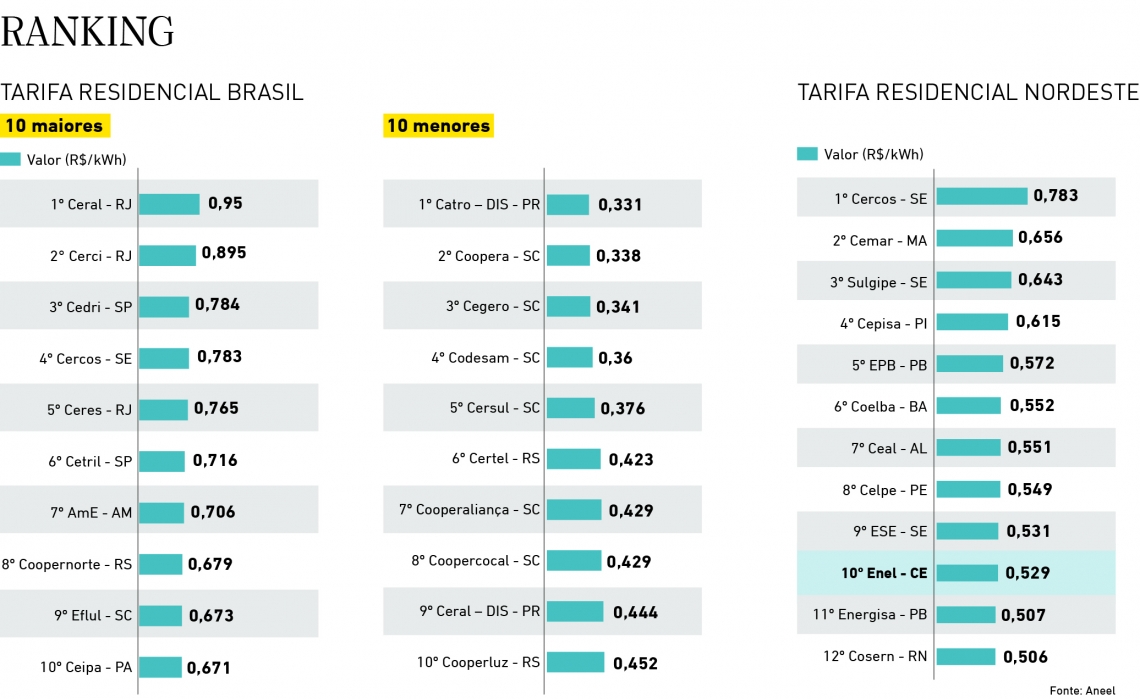Viewport: 1140px width, 699px height.
Task: Click the 7° AmE - AM bar
Action: (x=161, y=512)
